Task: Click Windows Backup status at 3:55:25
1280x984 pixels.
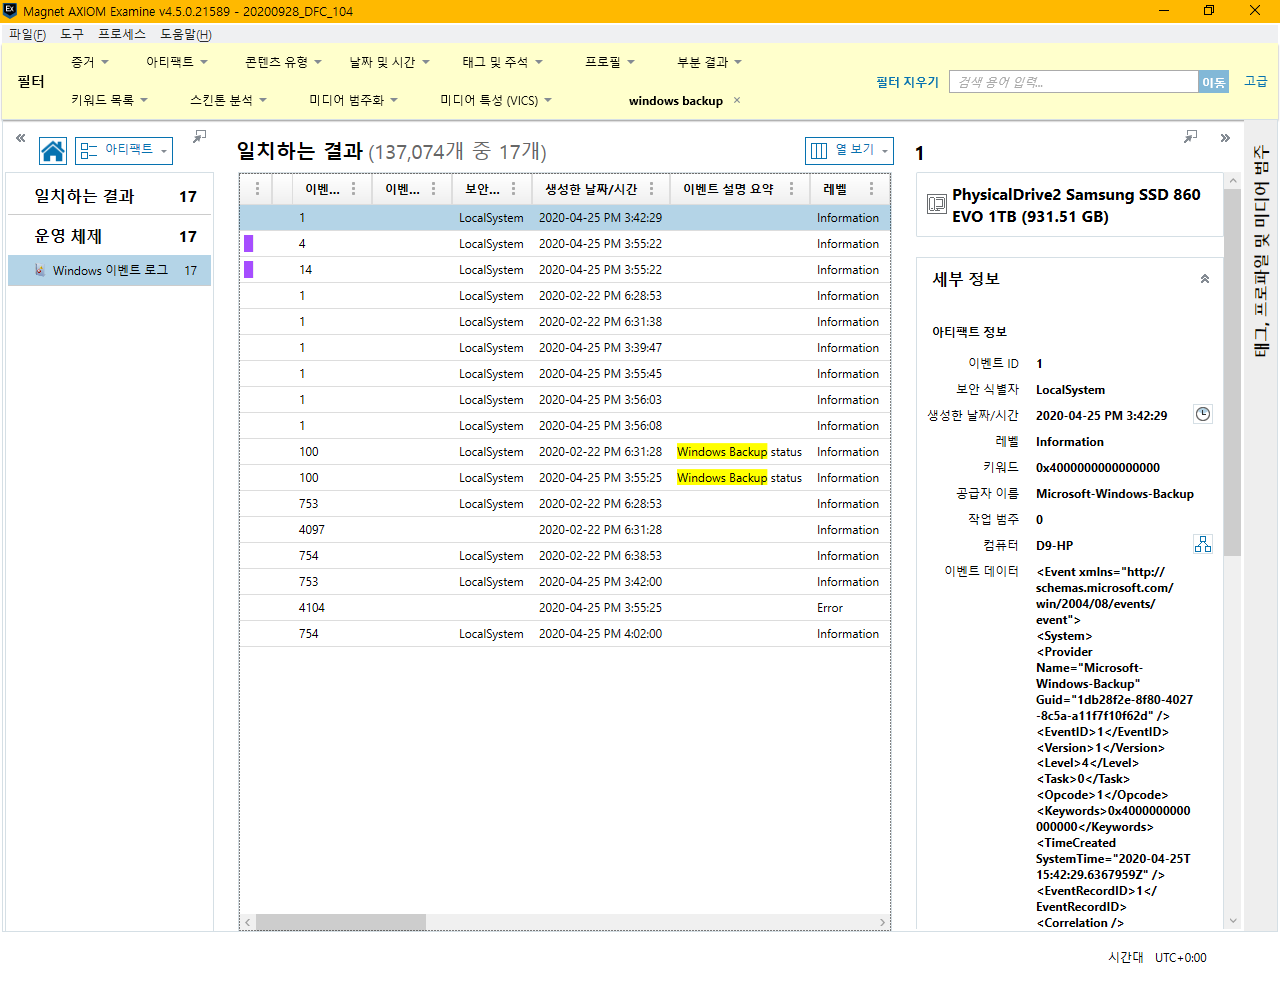Action: coord(739,478)
